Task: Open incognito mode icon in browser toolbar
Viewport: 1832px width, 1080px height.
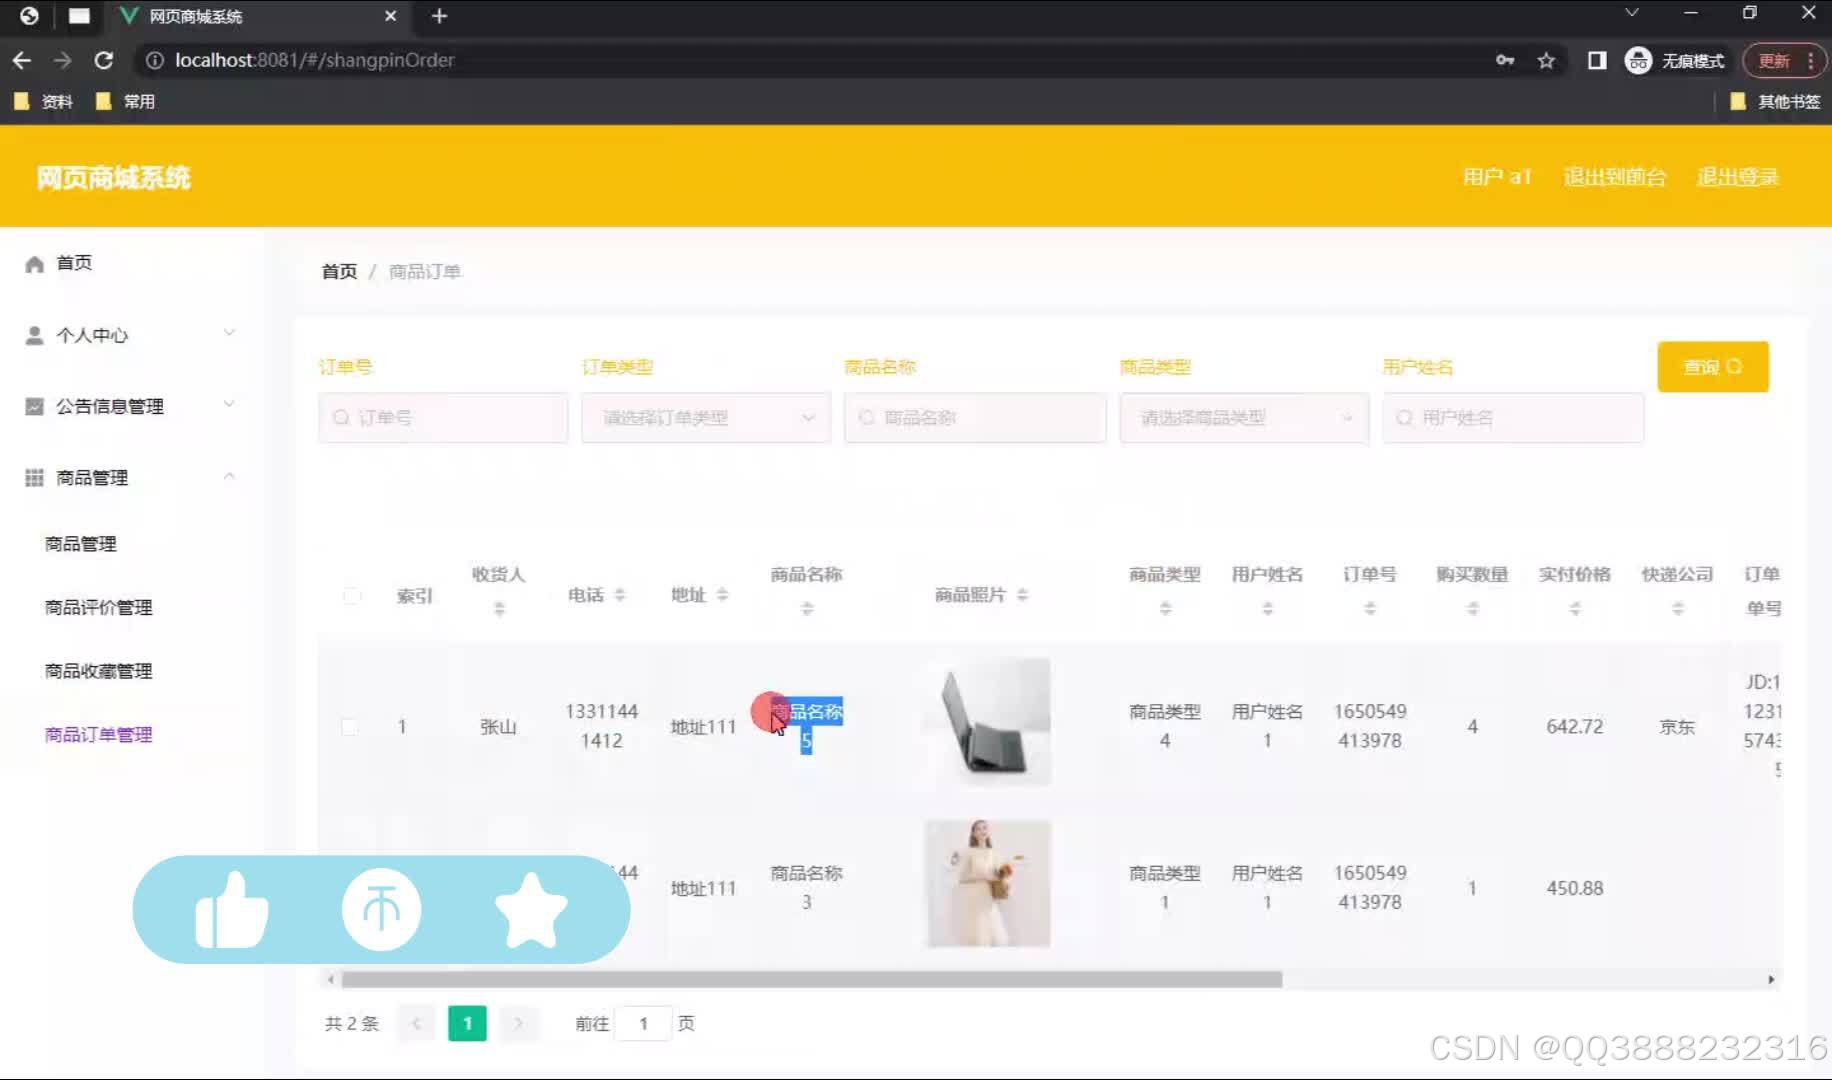Action: click(x=1637, y=61)
